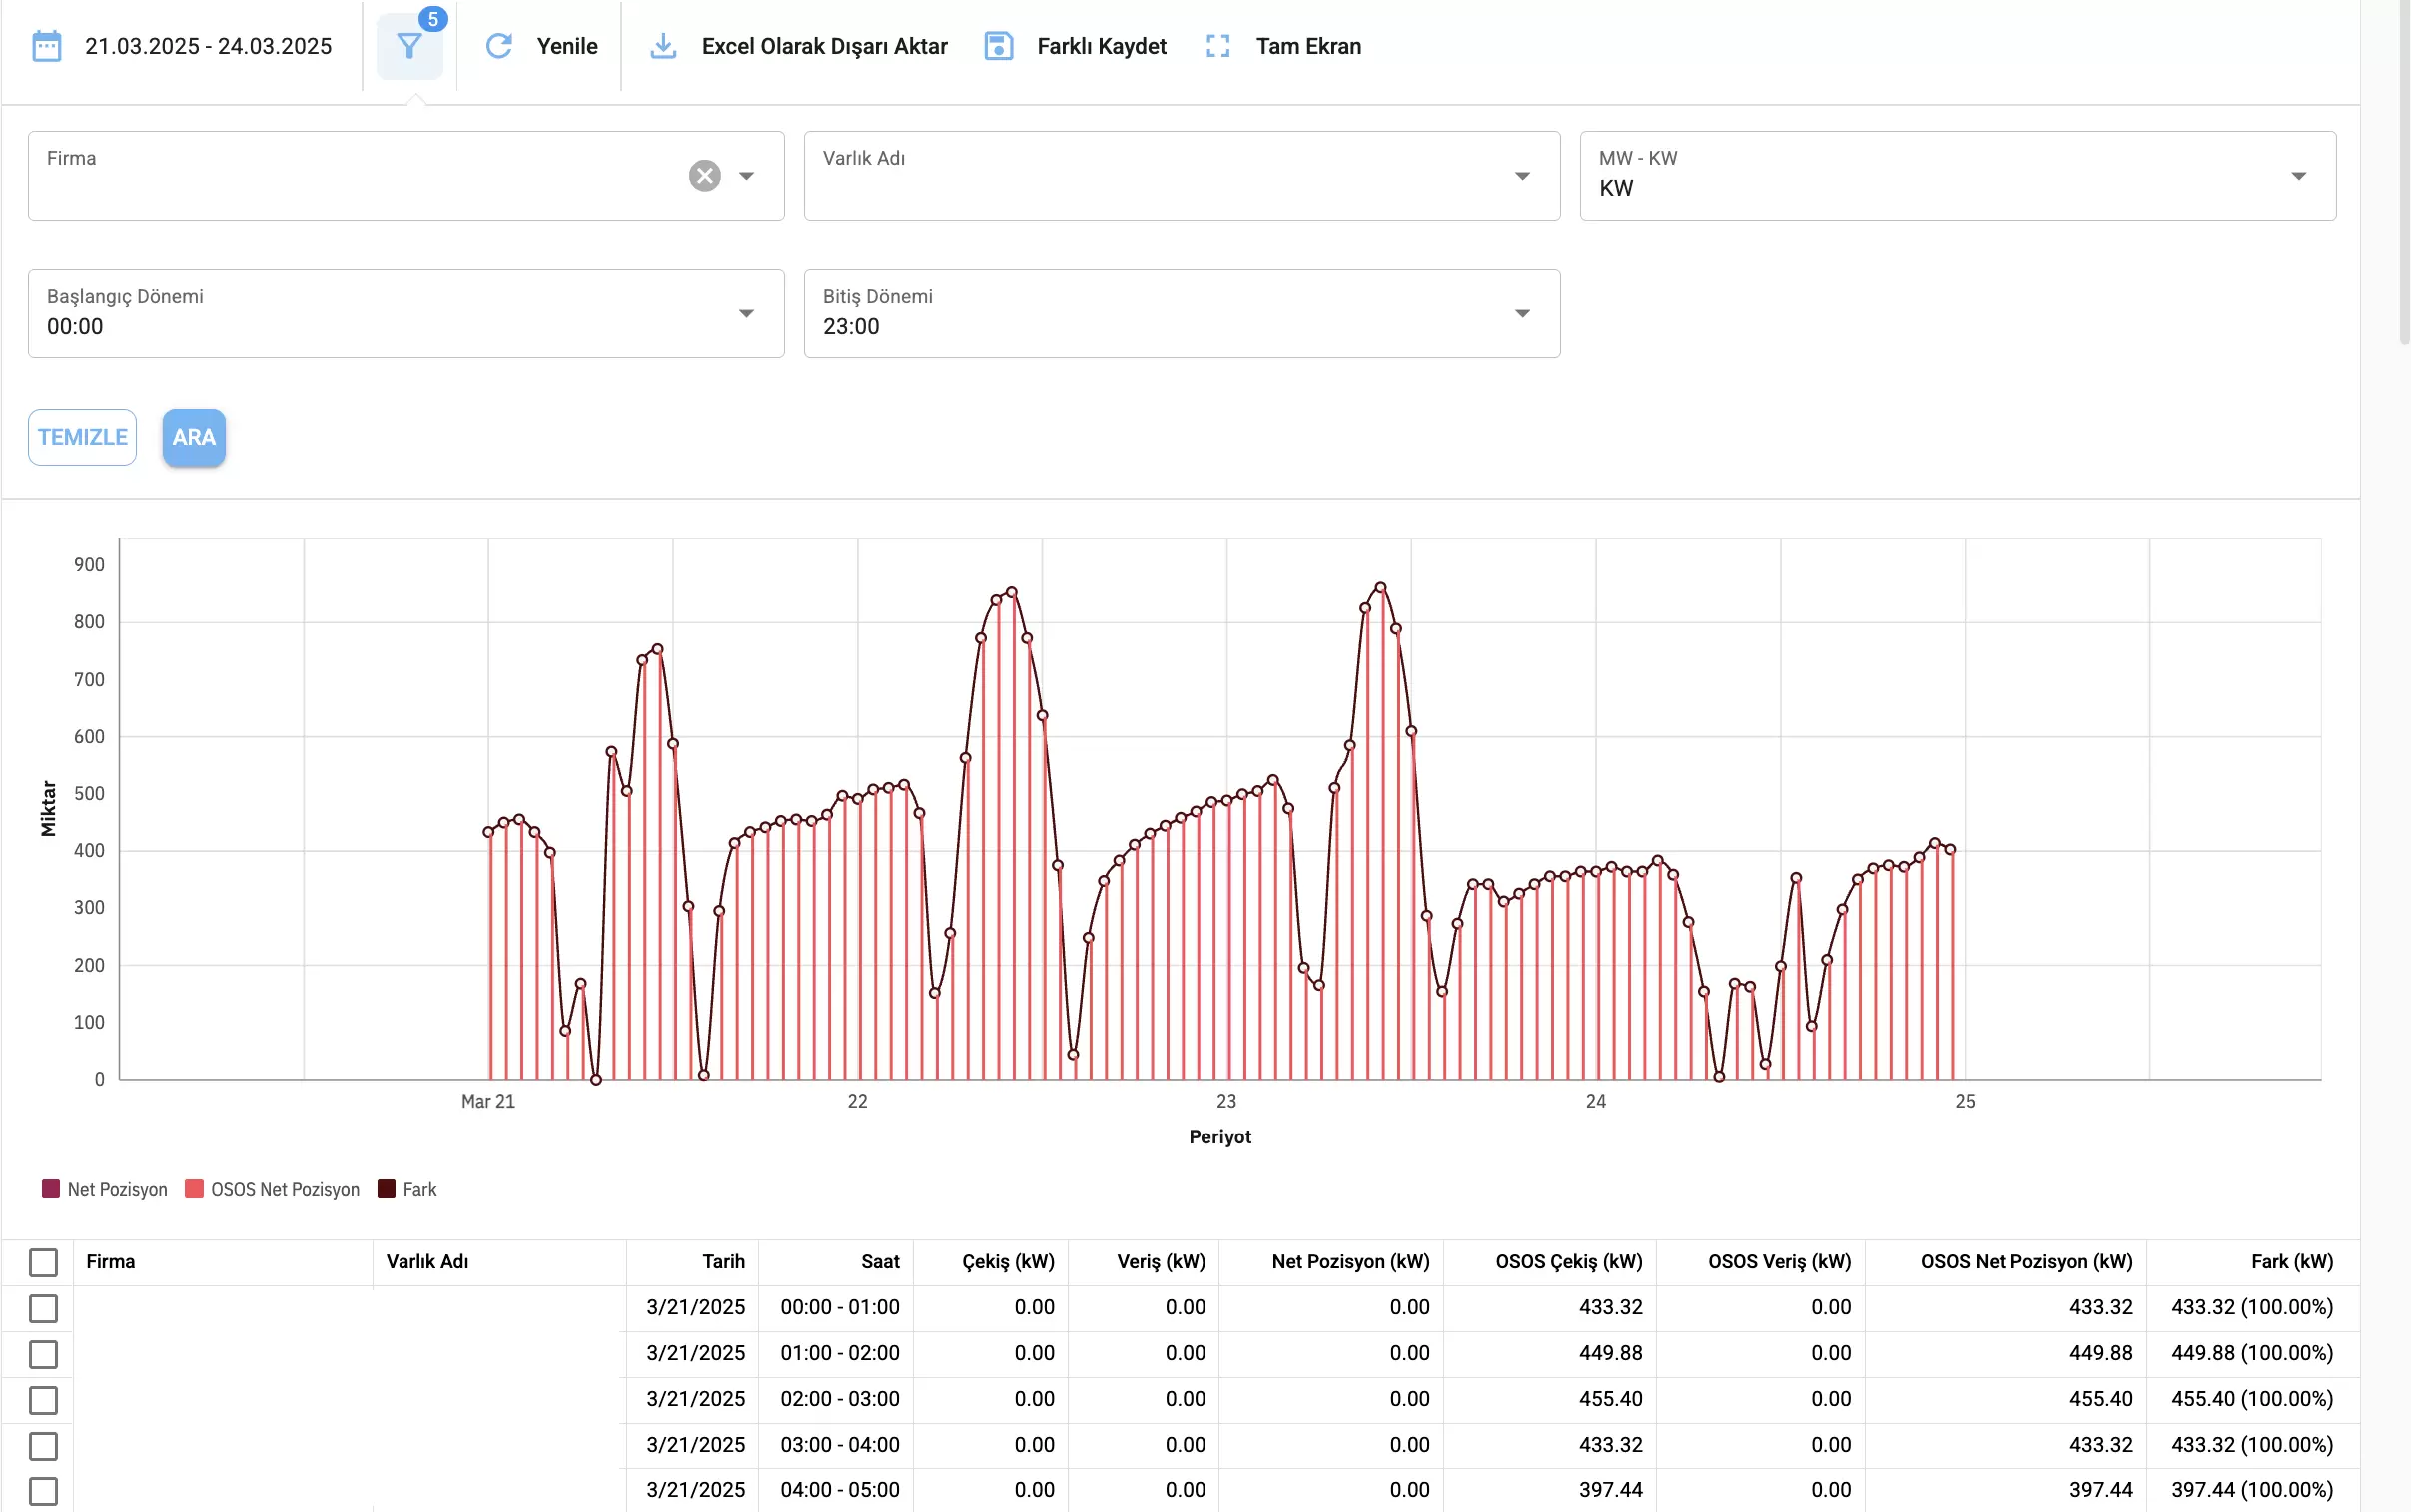2411x1512 pixels.
Task: Click the Excel export download icon
Action: [663, 46]
